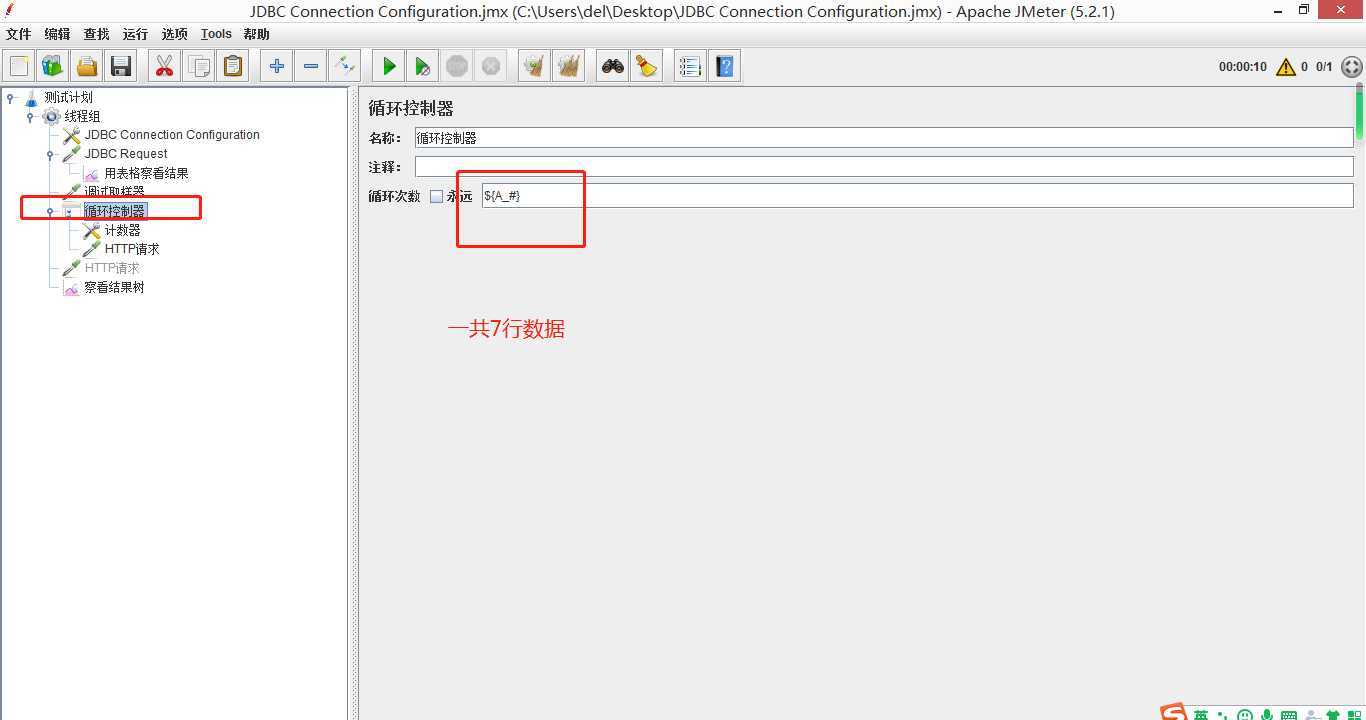Image resolution: width=1366 pixels, height=720 pixels.
Task: Open Search with binoculars icon
Action: [x=612, y=67]
